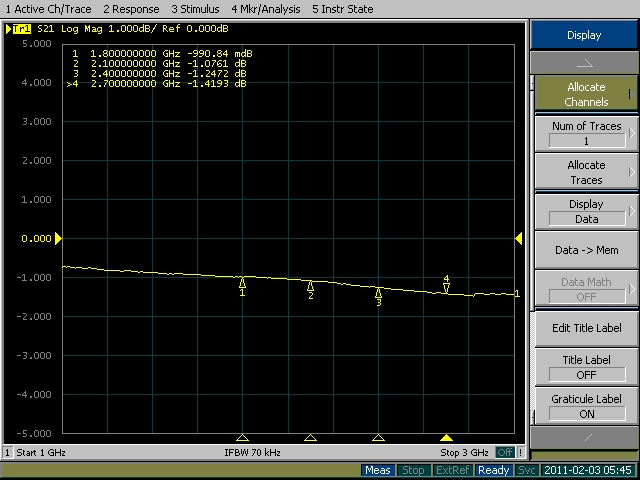
Task: Click the exclamation warning indicator
Action: click(520, 452)
